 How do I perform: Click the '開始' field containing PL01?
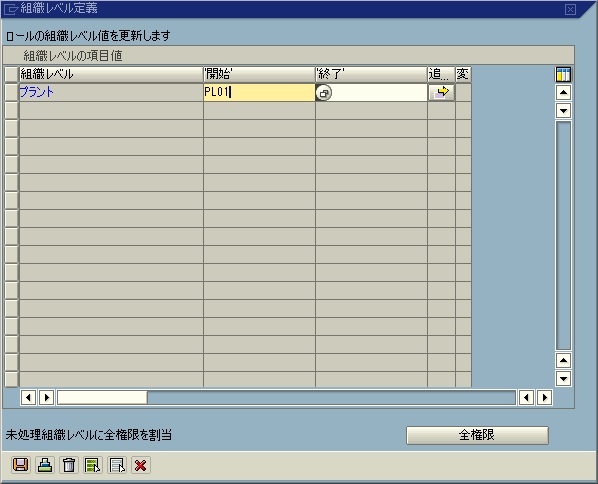pos(259,92)
